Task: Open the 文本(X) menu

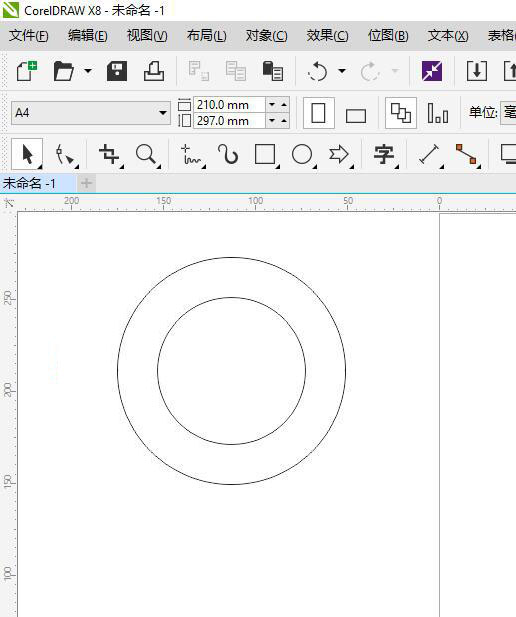Action: point(448,36)
